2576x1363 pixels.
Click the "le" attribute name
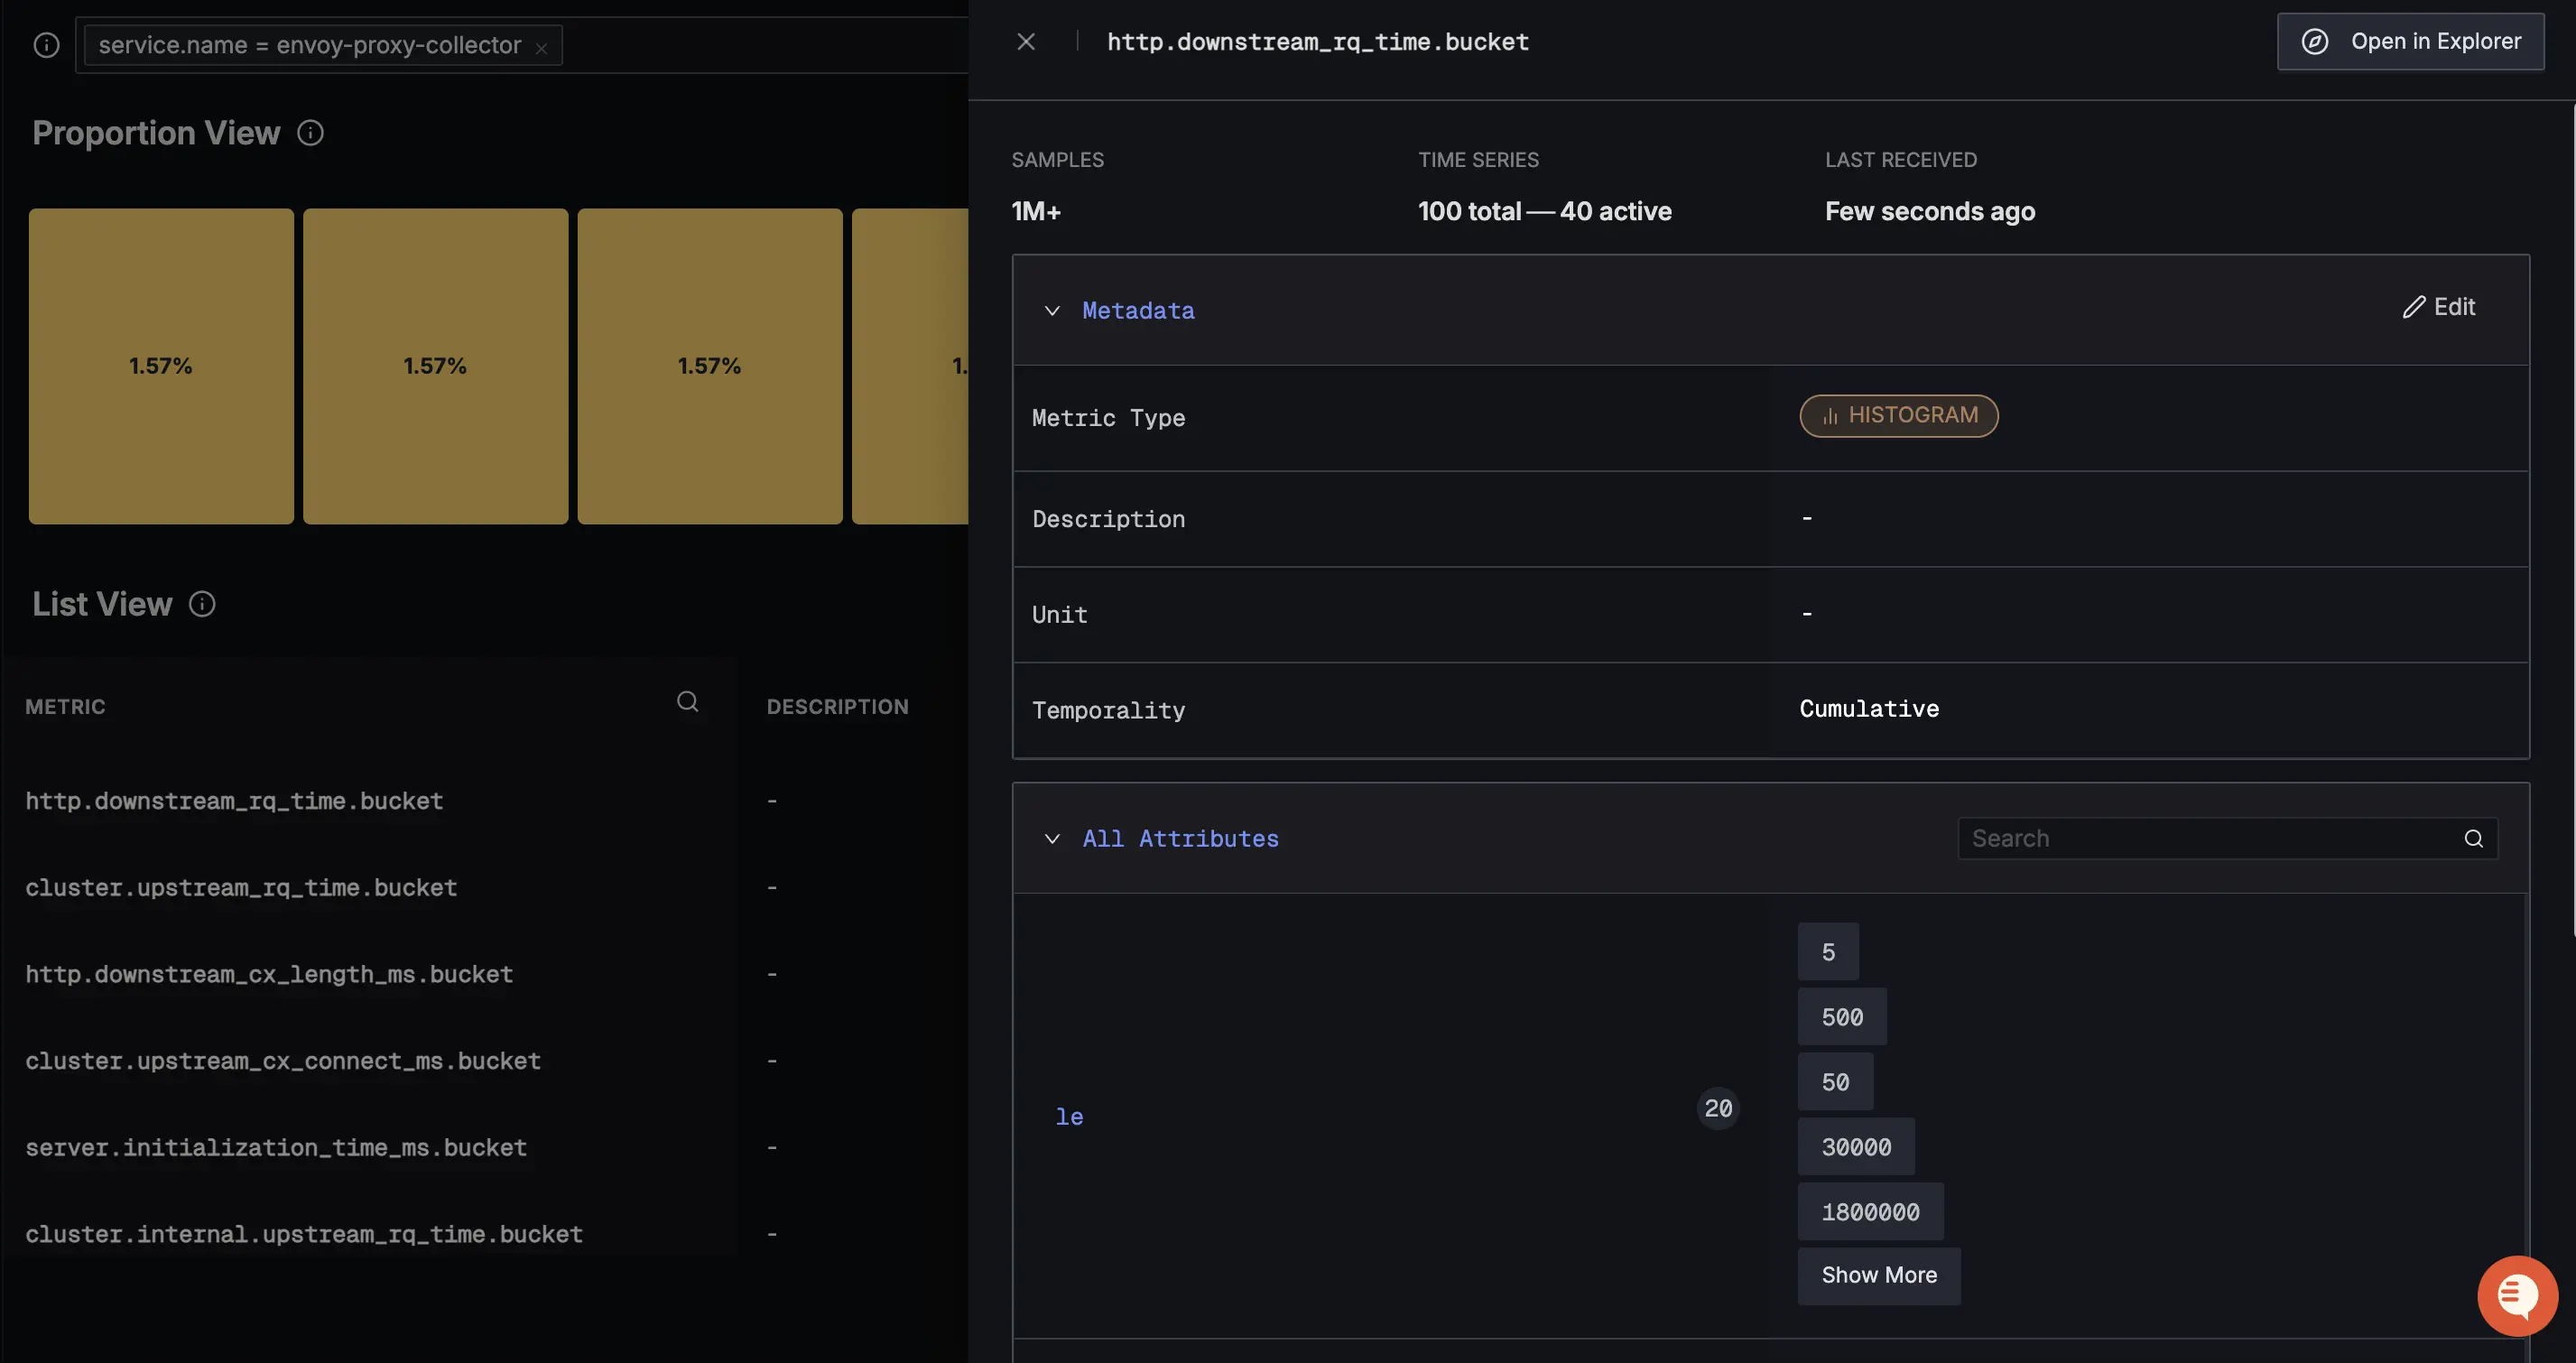point(1069,1116)
